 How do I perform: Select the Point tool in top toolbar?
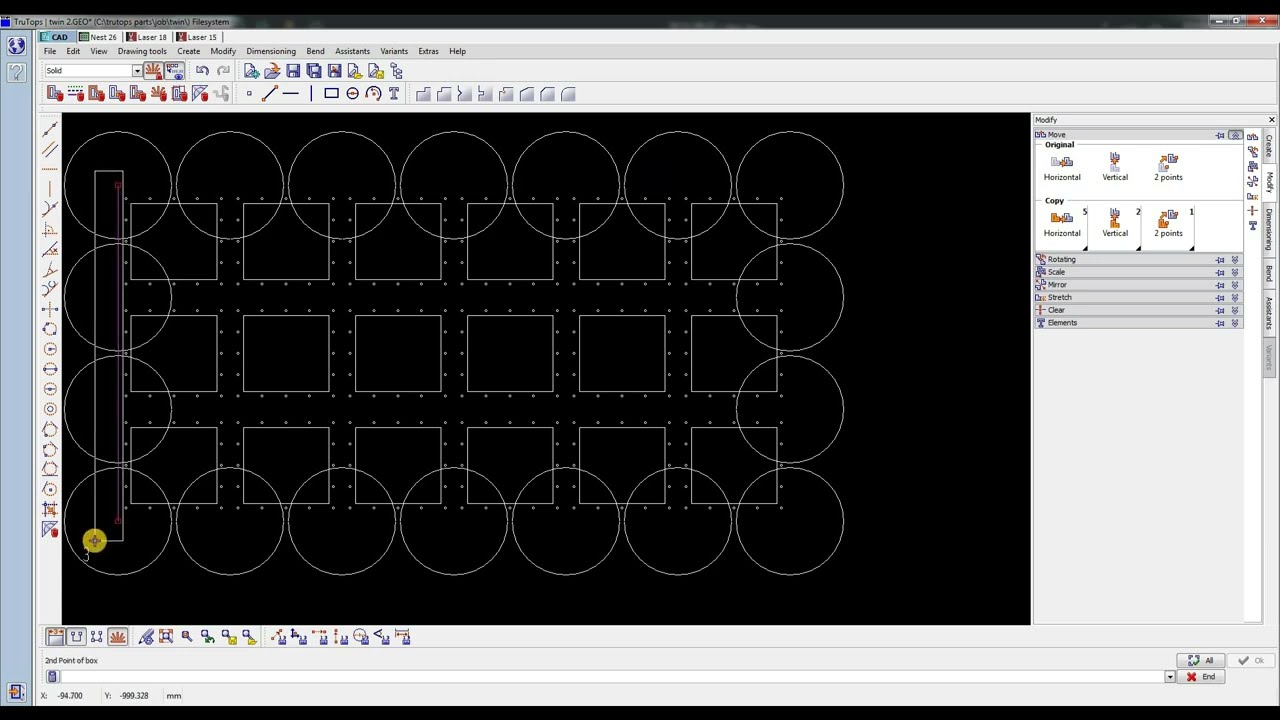[x=249, y=94]
